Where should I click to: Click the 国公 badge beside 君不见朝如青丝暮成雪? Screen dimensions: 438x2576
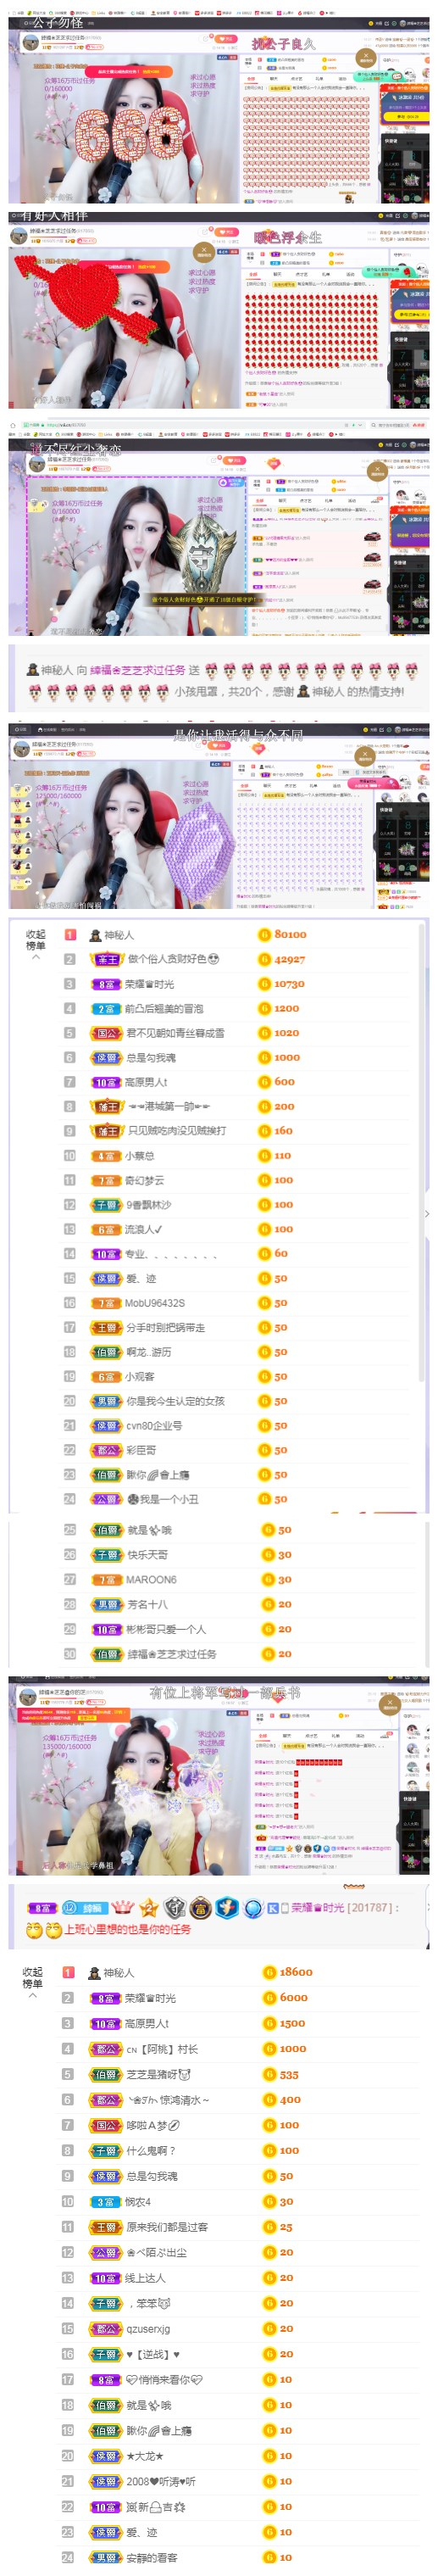pyautogui.click(x=106, y=1033)
